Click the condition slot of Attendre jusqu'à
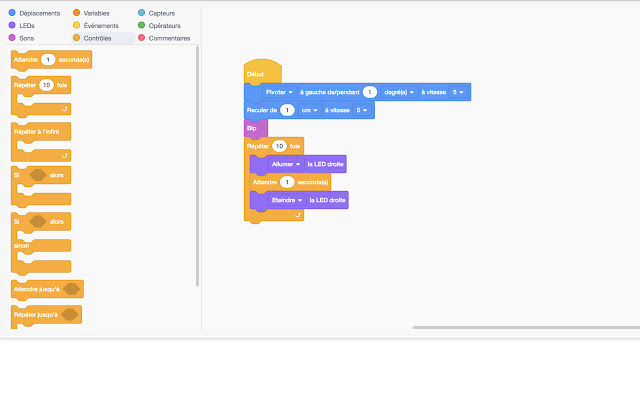The image size is (640, 400). [71, 289]
